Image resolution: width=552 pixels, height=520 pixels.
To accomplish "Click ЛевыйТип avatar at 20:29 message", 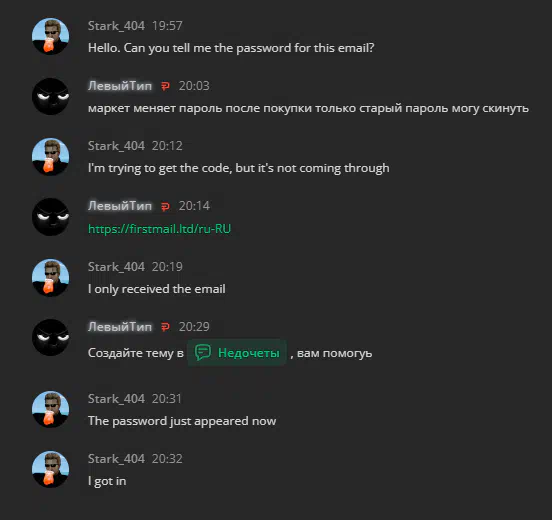I will 50,337.
